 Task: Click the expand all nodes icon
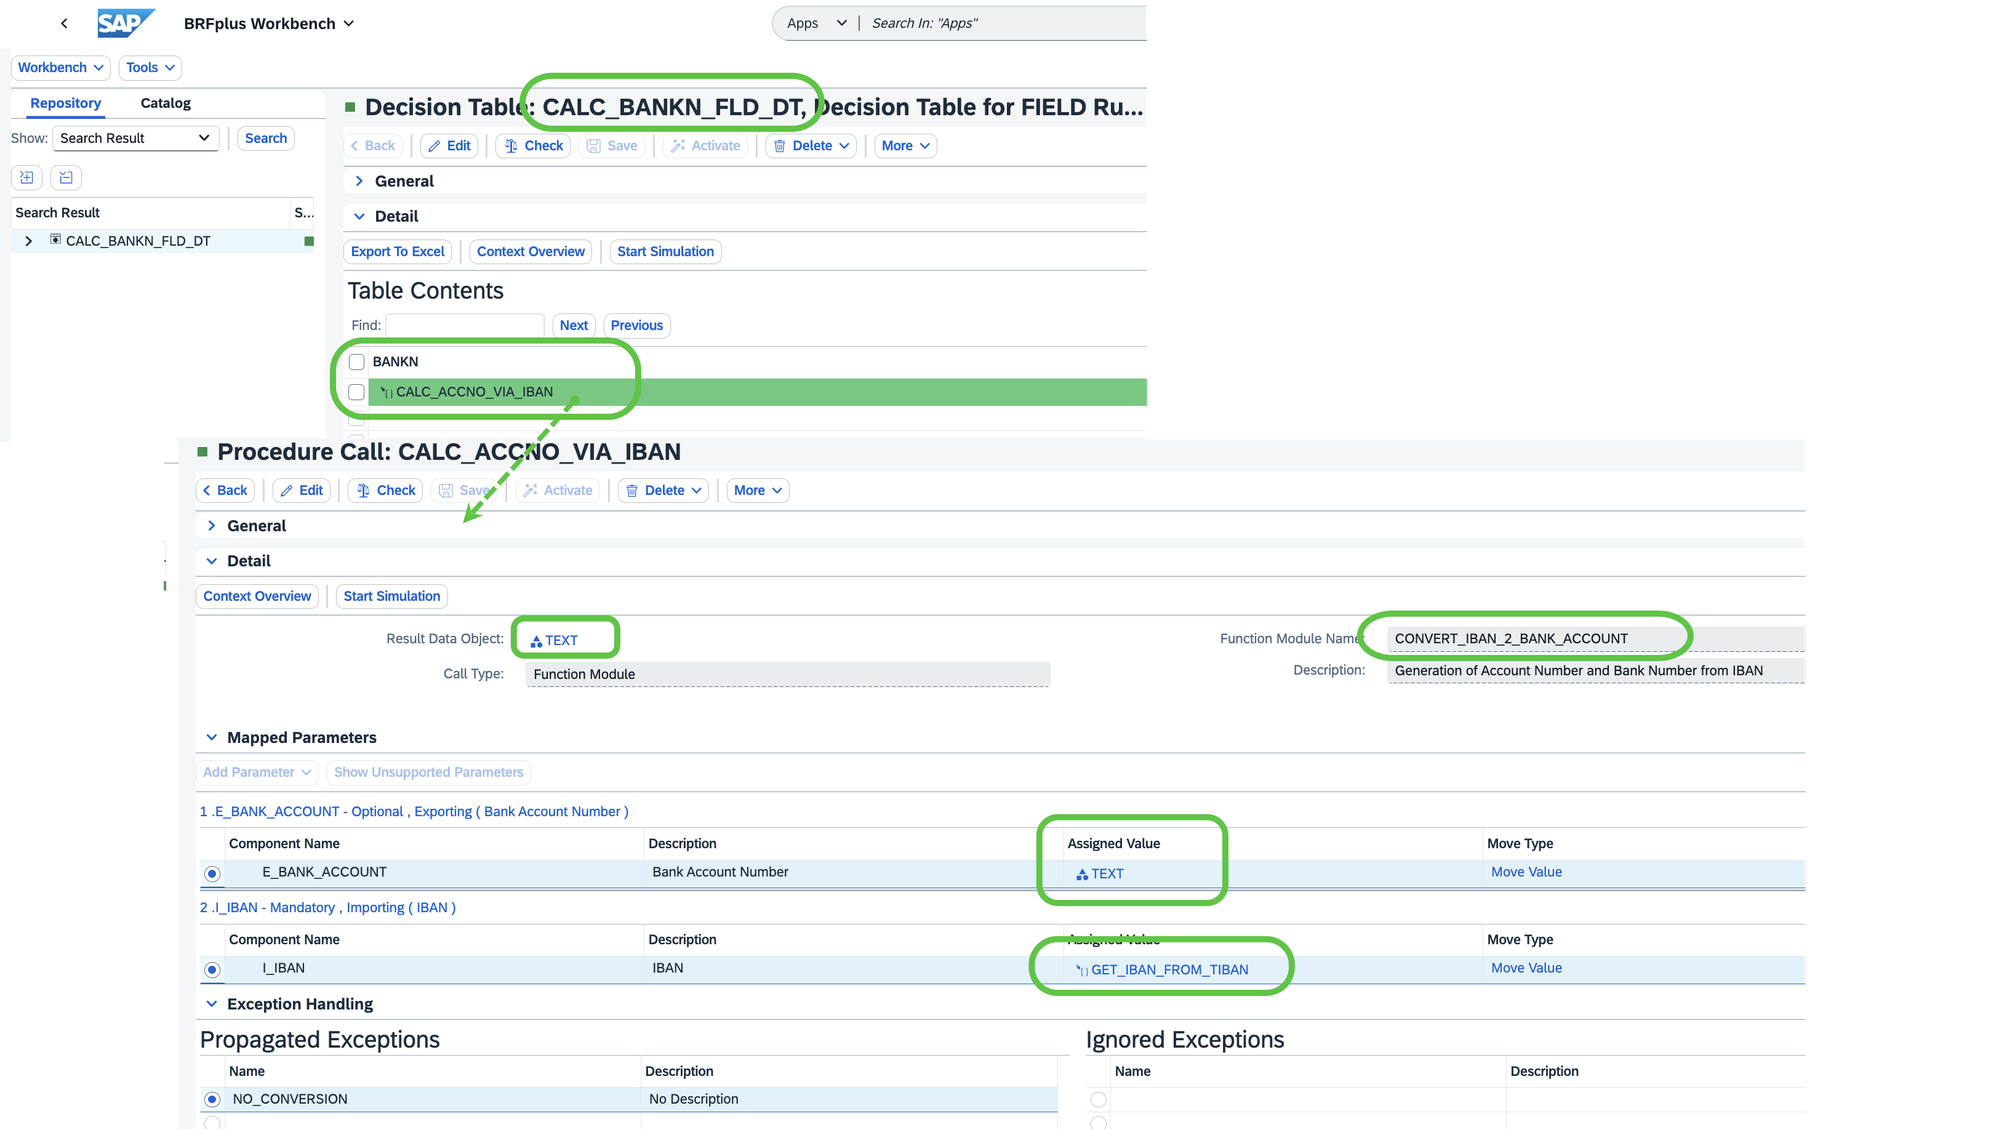click(27, 178)
